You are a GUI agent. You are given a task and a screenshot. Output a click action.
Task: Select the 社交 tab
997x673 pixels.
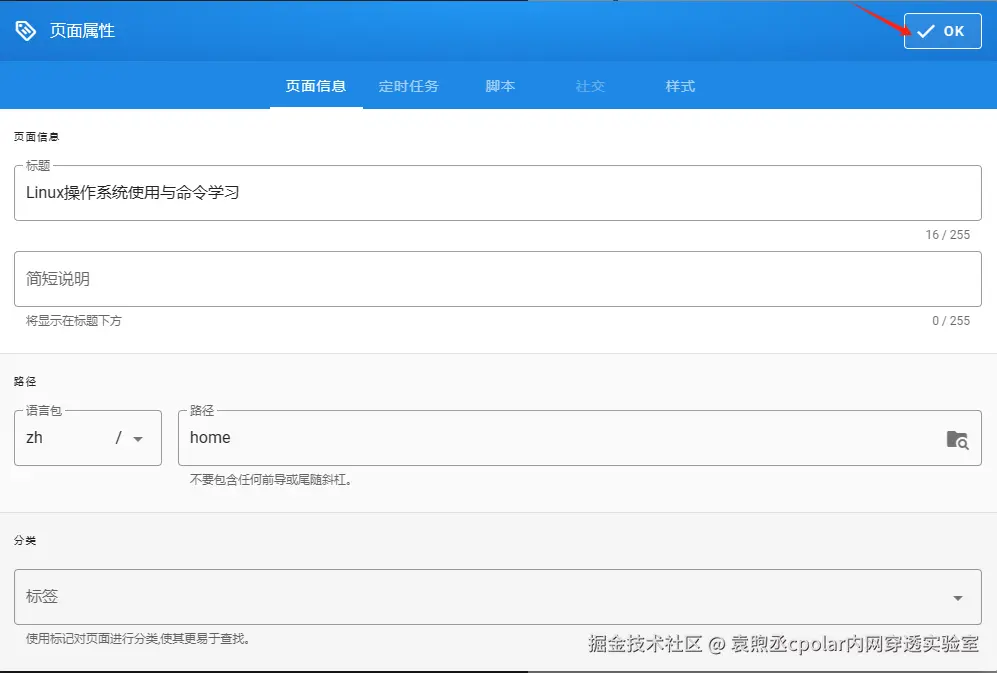[x=589, y=86]
